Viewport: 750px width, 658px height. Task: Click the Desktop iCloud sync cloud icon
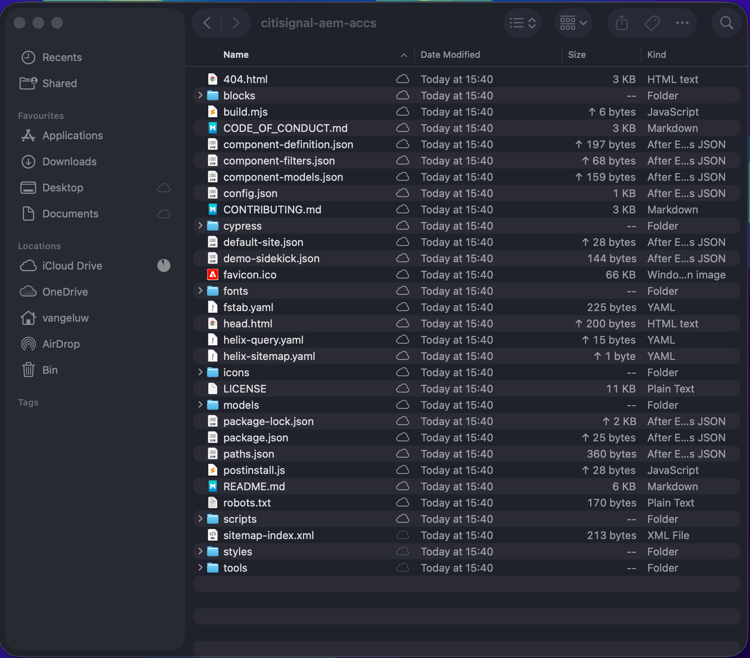click(x=164, y=187)
